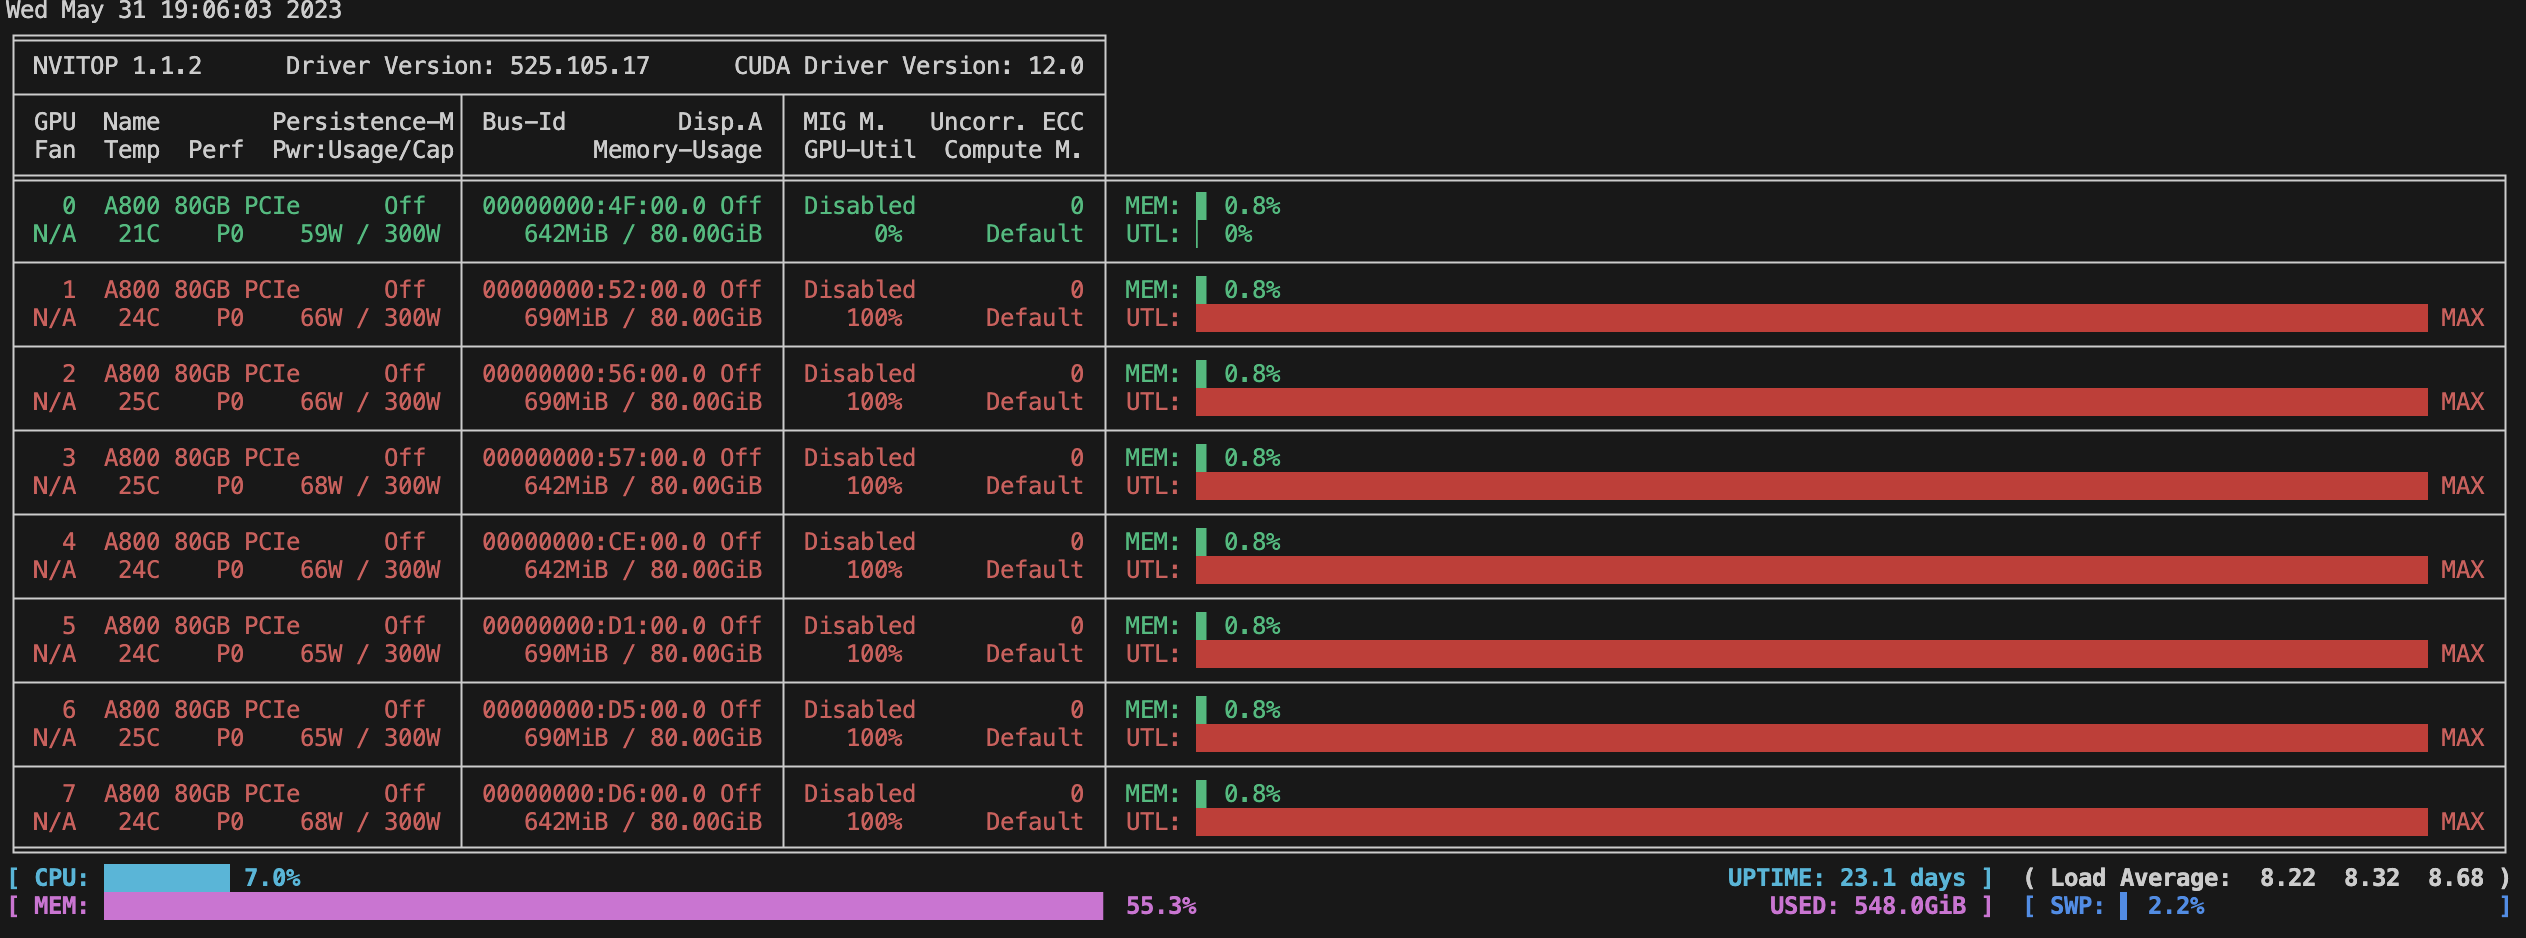The height and width of the screenshot is (938, 2526).
Task: Click the Load Average values
Action: (x=2370, y=878)
